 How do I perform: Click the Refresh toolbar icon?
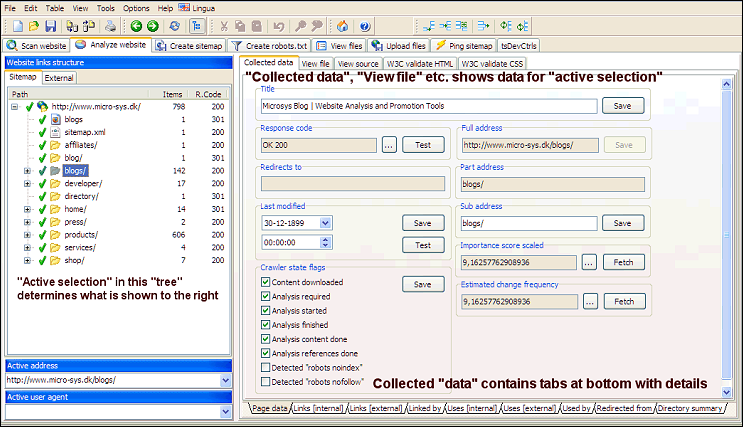174,26
